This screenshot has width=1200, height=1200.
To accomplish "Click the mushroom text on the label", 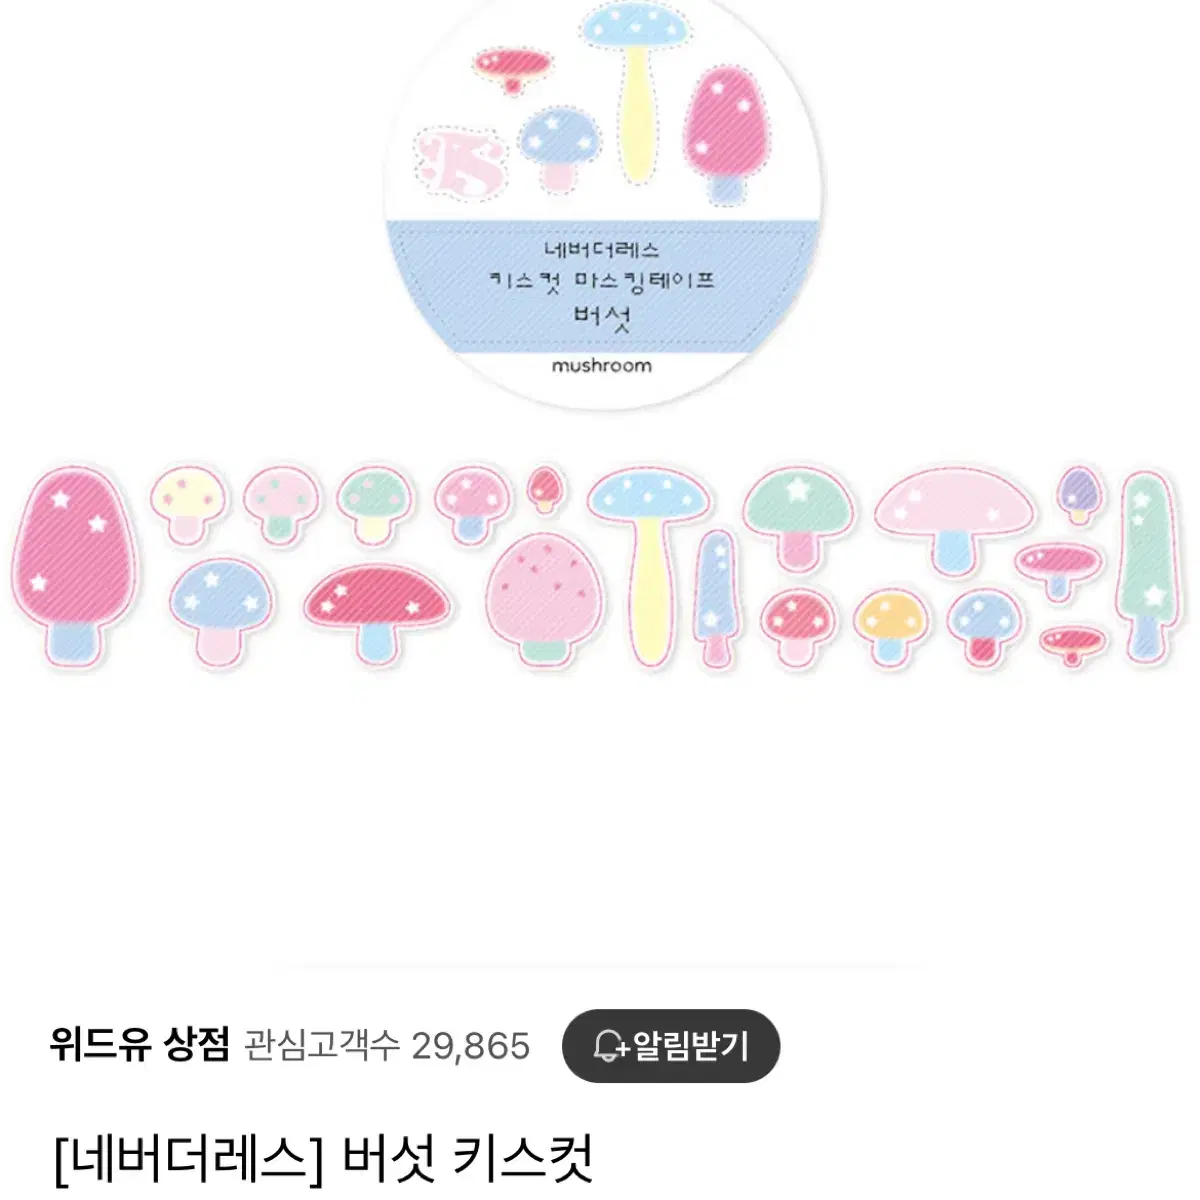I will coord(601,365).
